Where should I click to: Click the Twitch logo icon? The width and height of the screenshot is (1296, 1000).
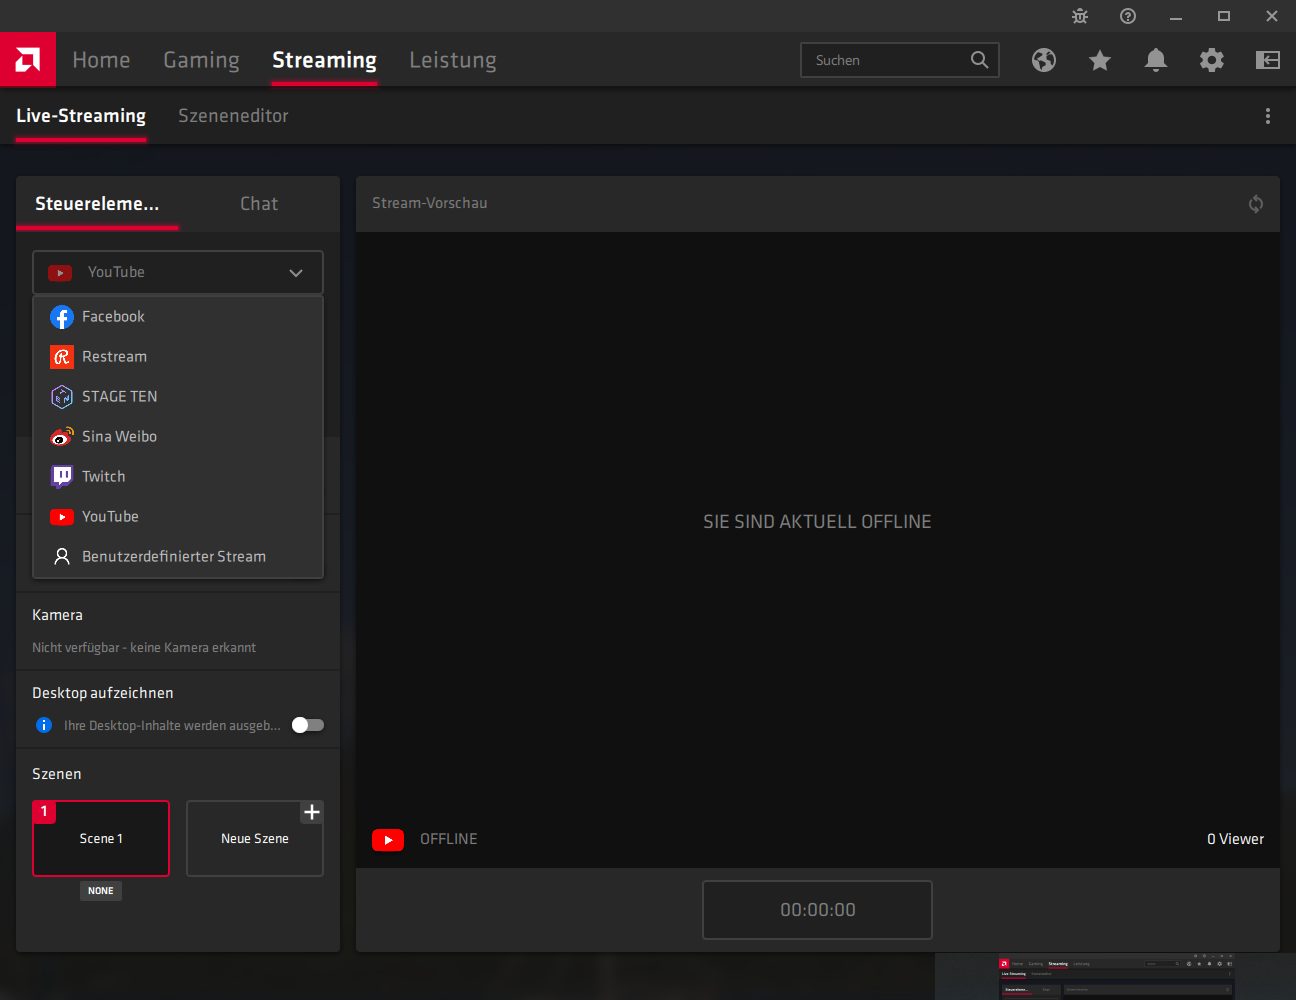[x=62, y=477]
